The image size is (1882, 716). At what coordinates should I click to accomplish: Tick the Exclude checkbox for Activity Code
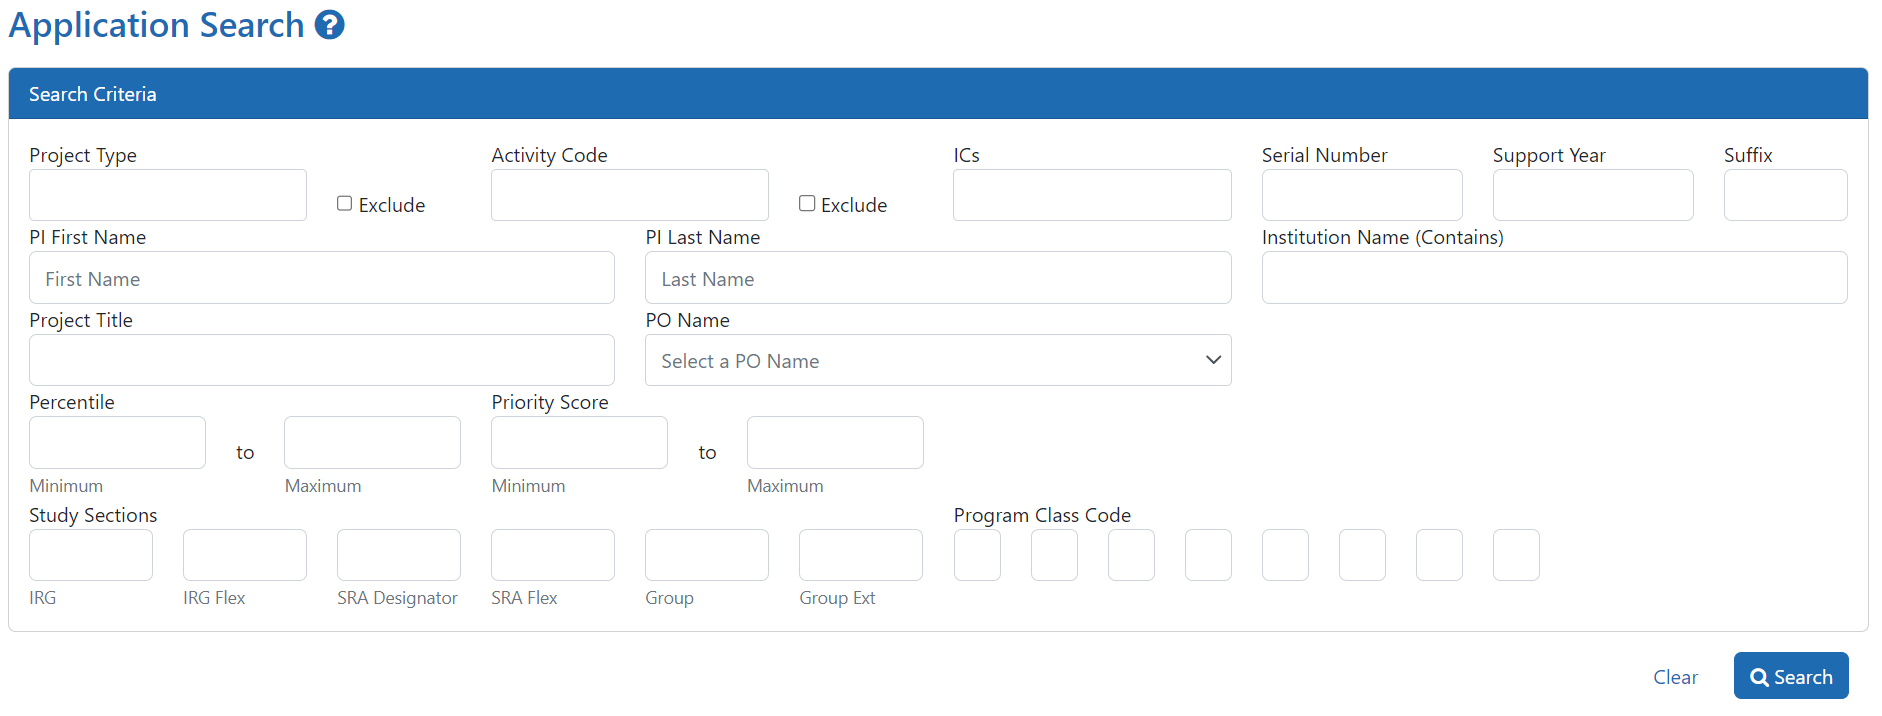(806, 203)
